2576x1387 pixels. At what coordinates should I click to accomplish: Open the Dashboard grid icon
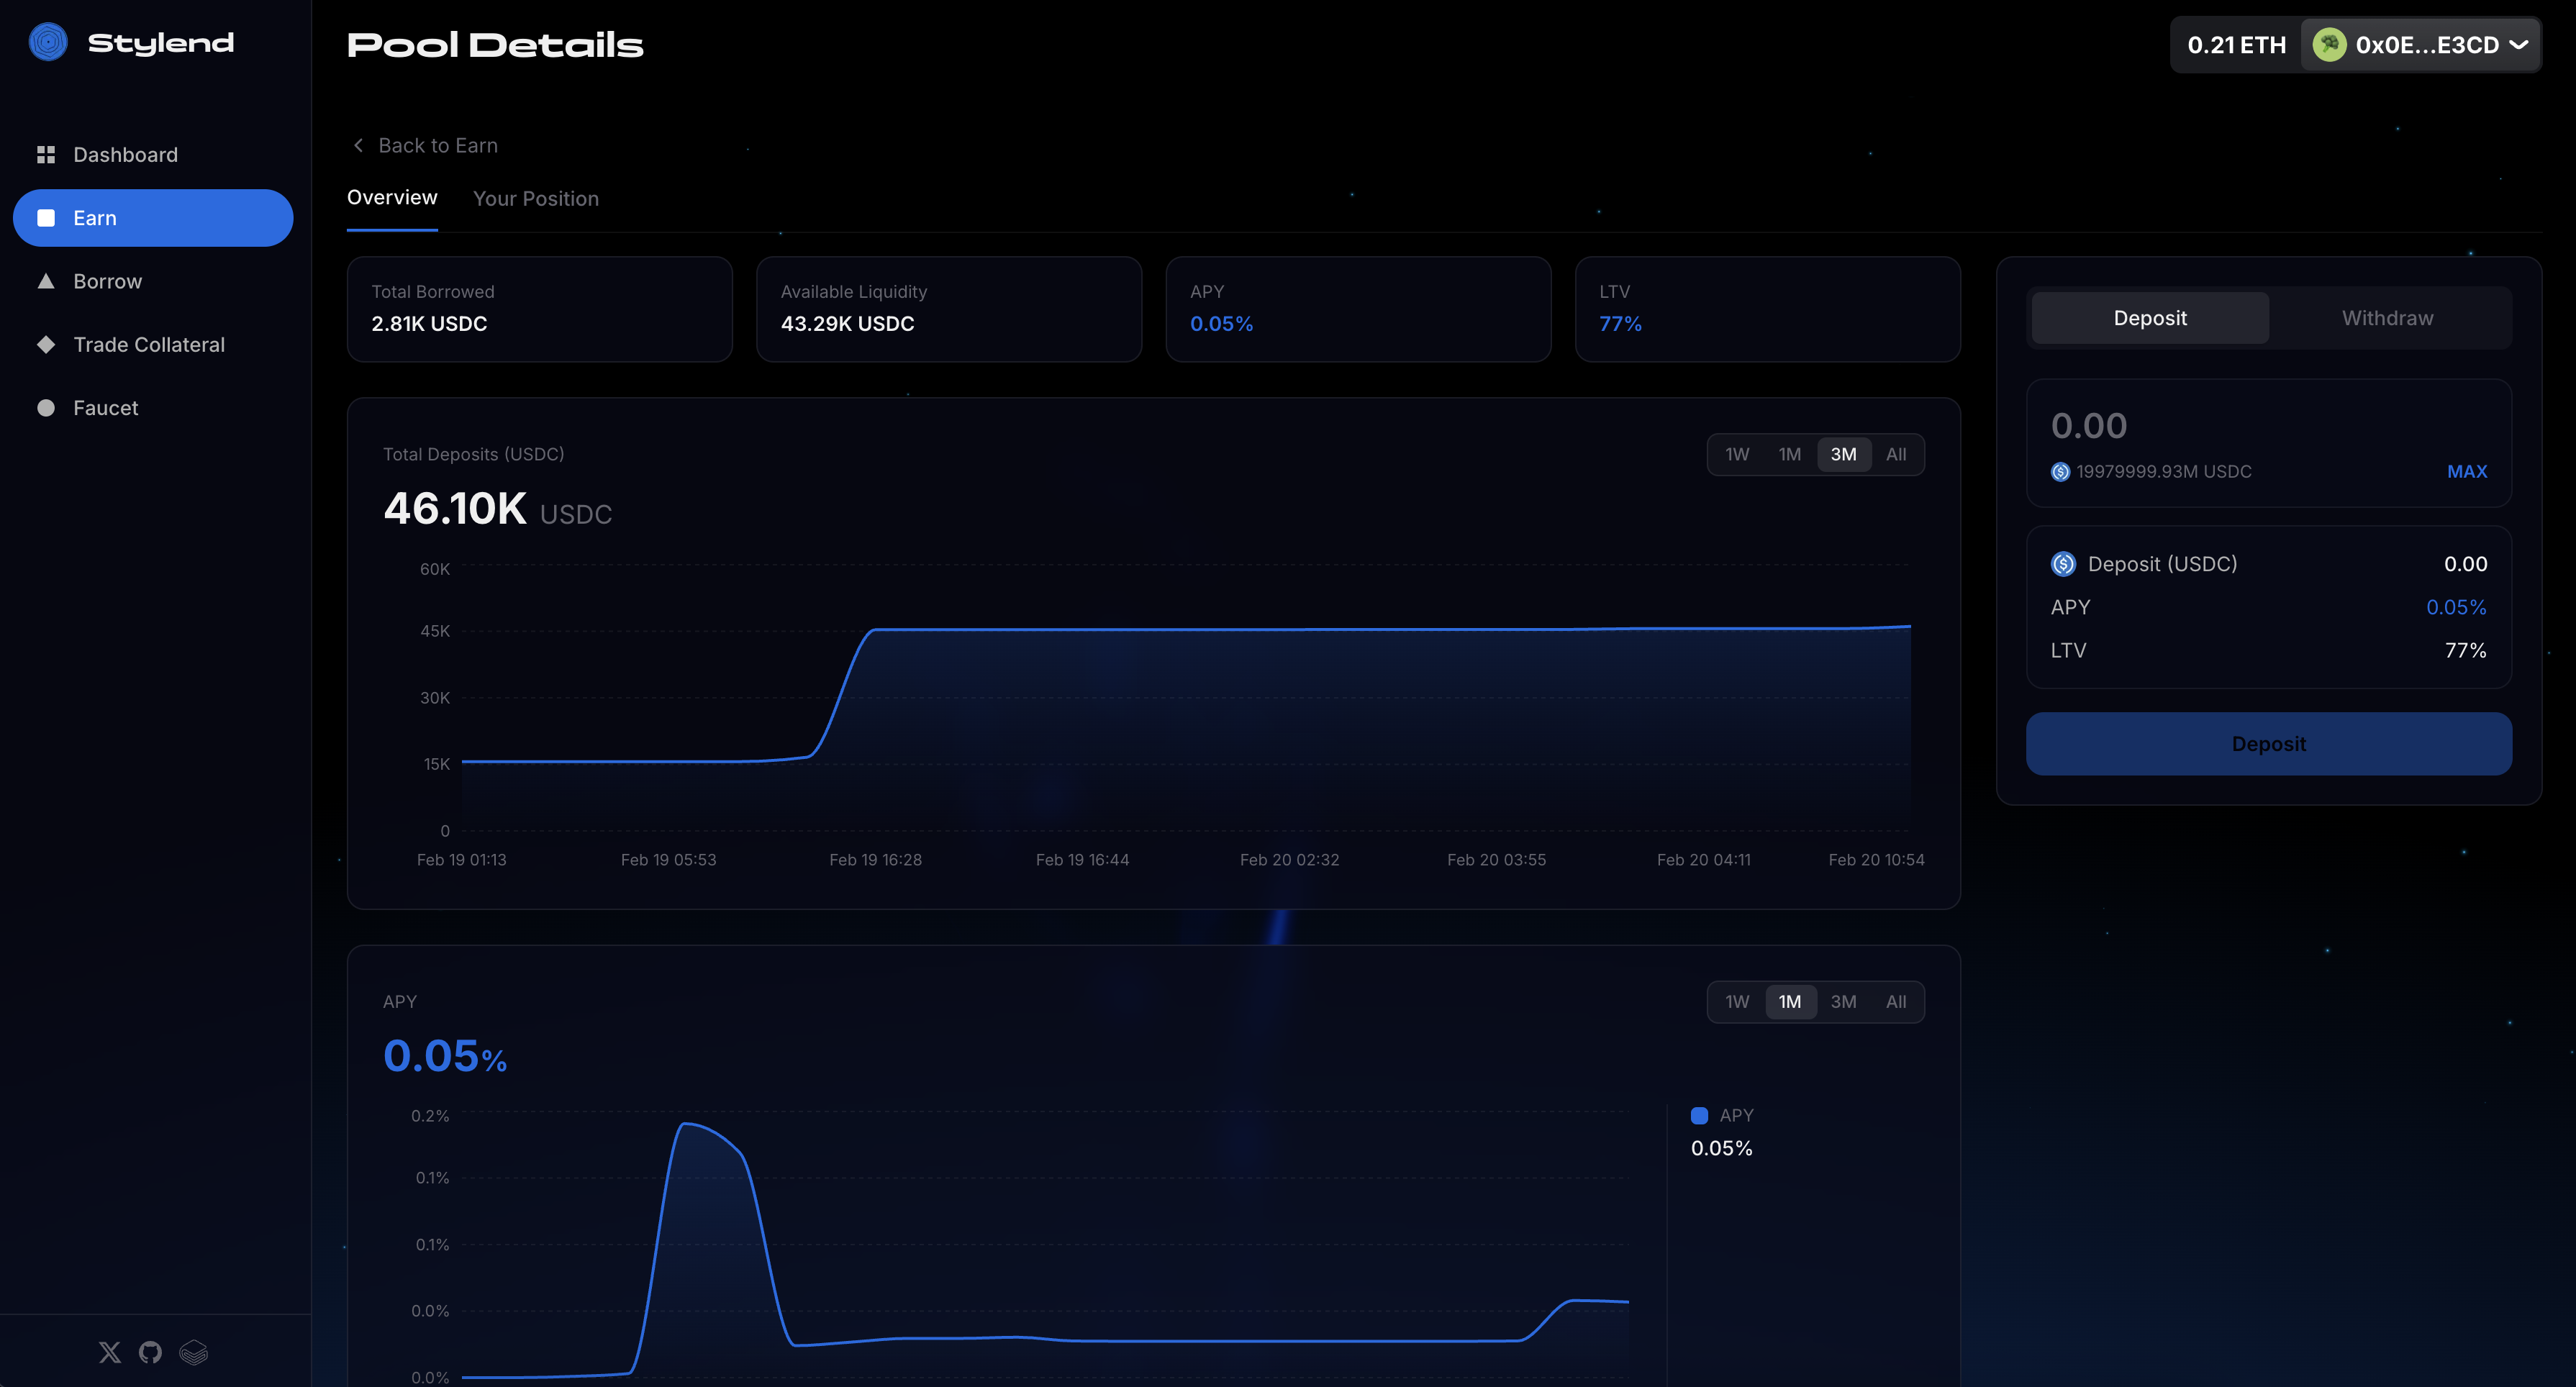click(46, 155)
